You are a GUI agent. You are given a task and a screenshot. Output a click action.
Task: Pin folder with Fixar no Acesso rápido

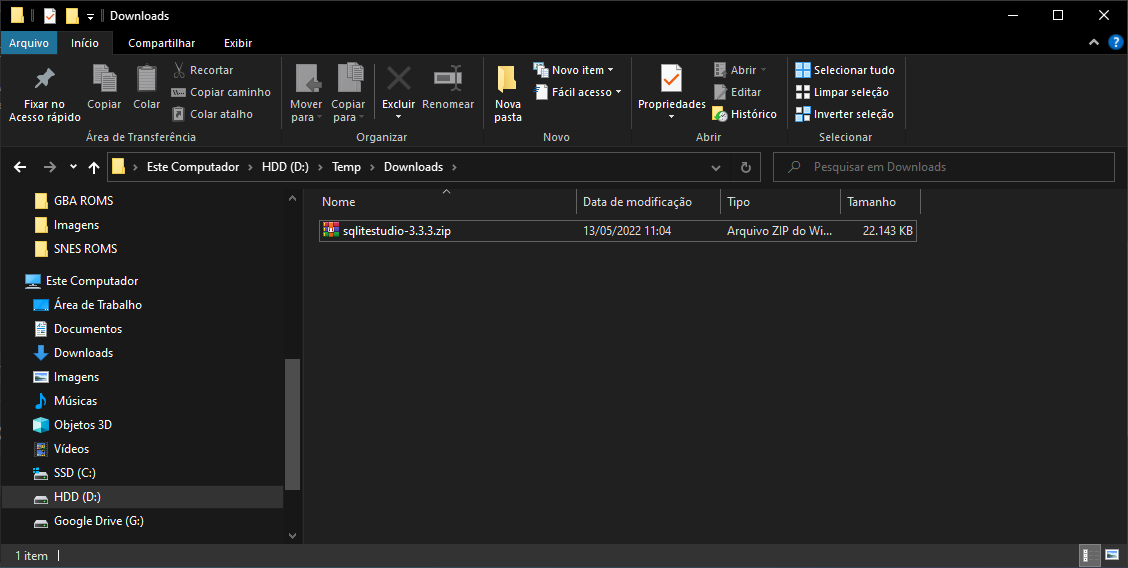click(45, 94)
